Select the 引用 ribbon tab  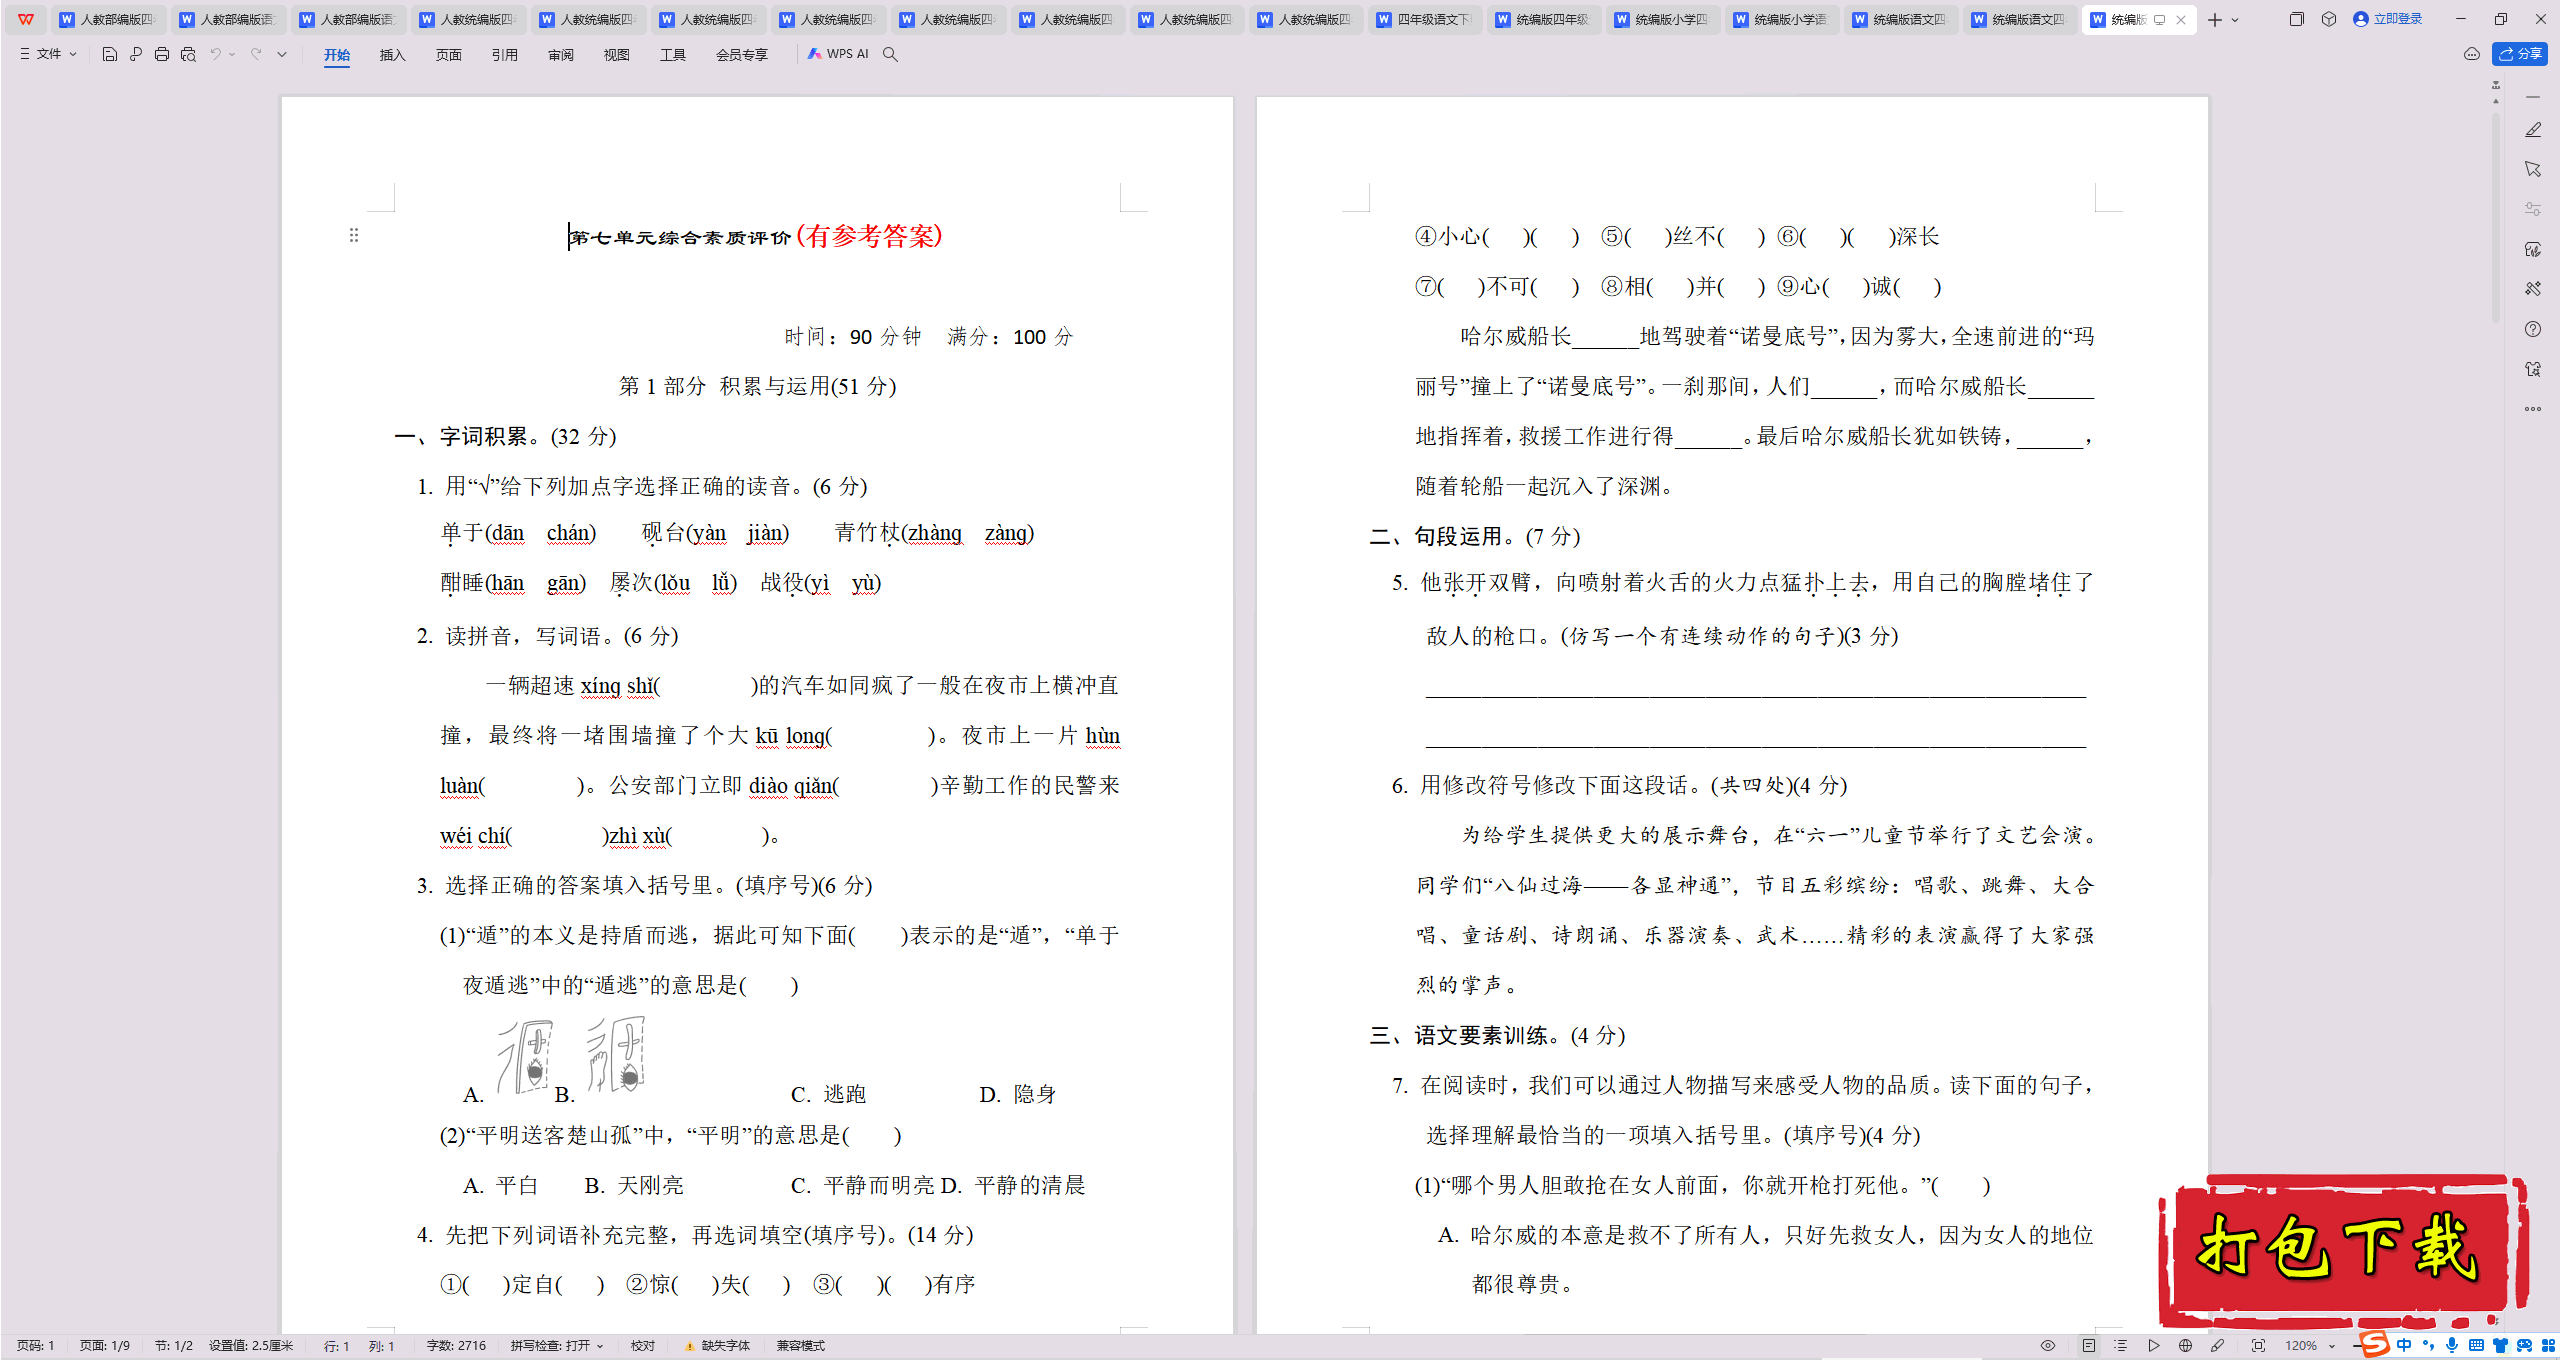[x=505, y=55]
